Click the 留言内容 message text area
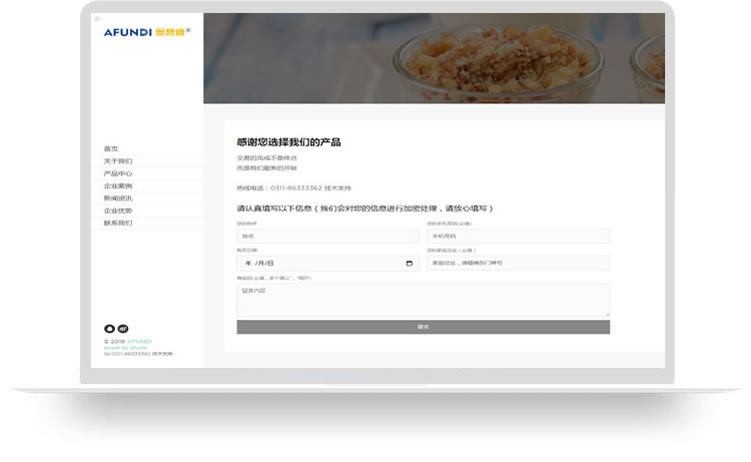Image resolution: width=751 pixels, height=462 pixels. coord(423,300)
